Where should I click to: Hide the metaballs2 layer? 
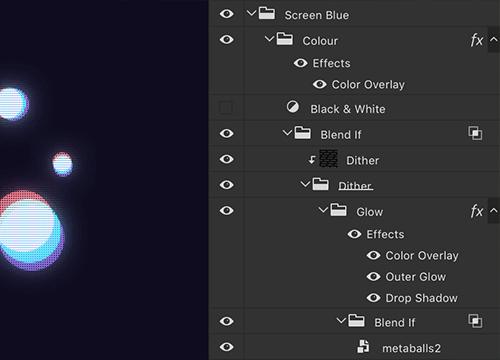[x=227, y=347]
